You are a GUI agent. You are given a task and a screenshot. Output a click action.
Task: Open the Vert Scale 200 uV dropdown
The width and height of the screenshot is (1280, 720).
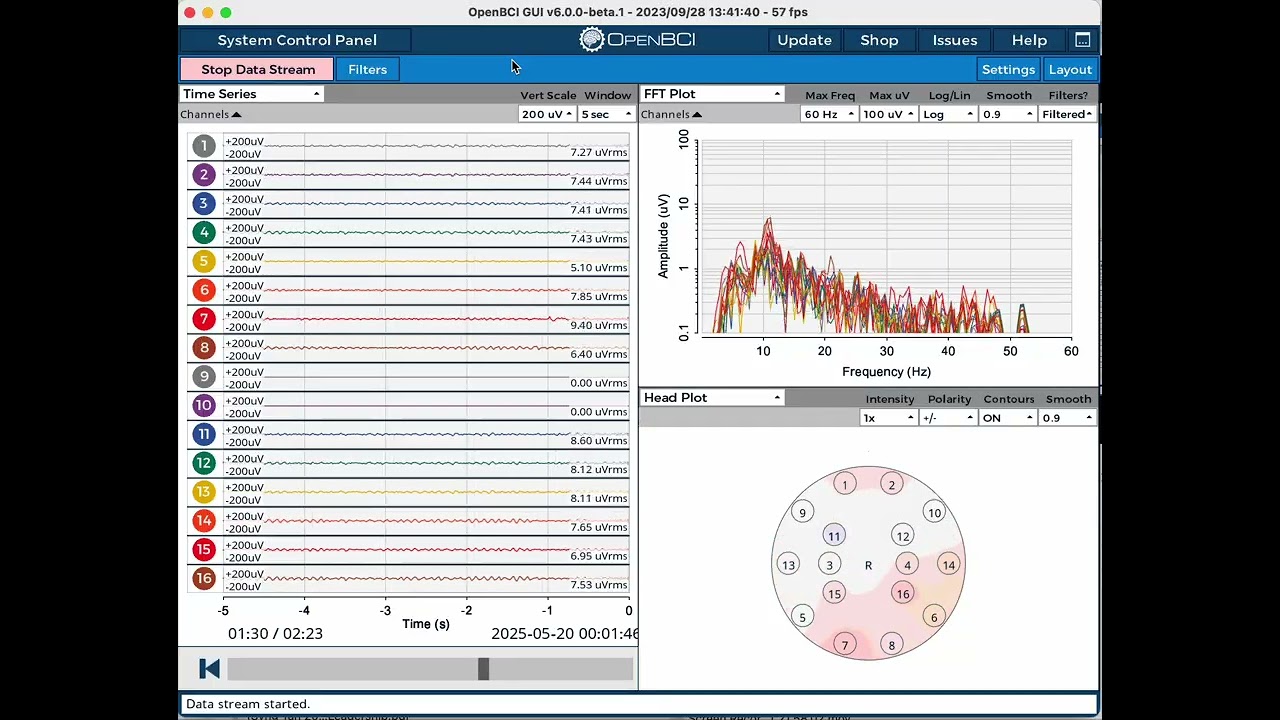coord(547,114)
